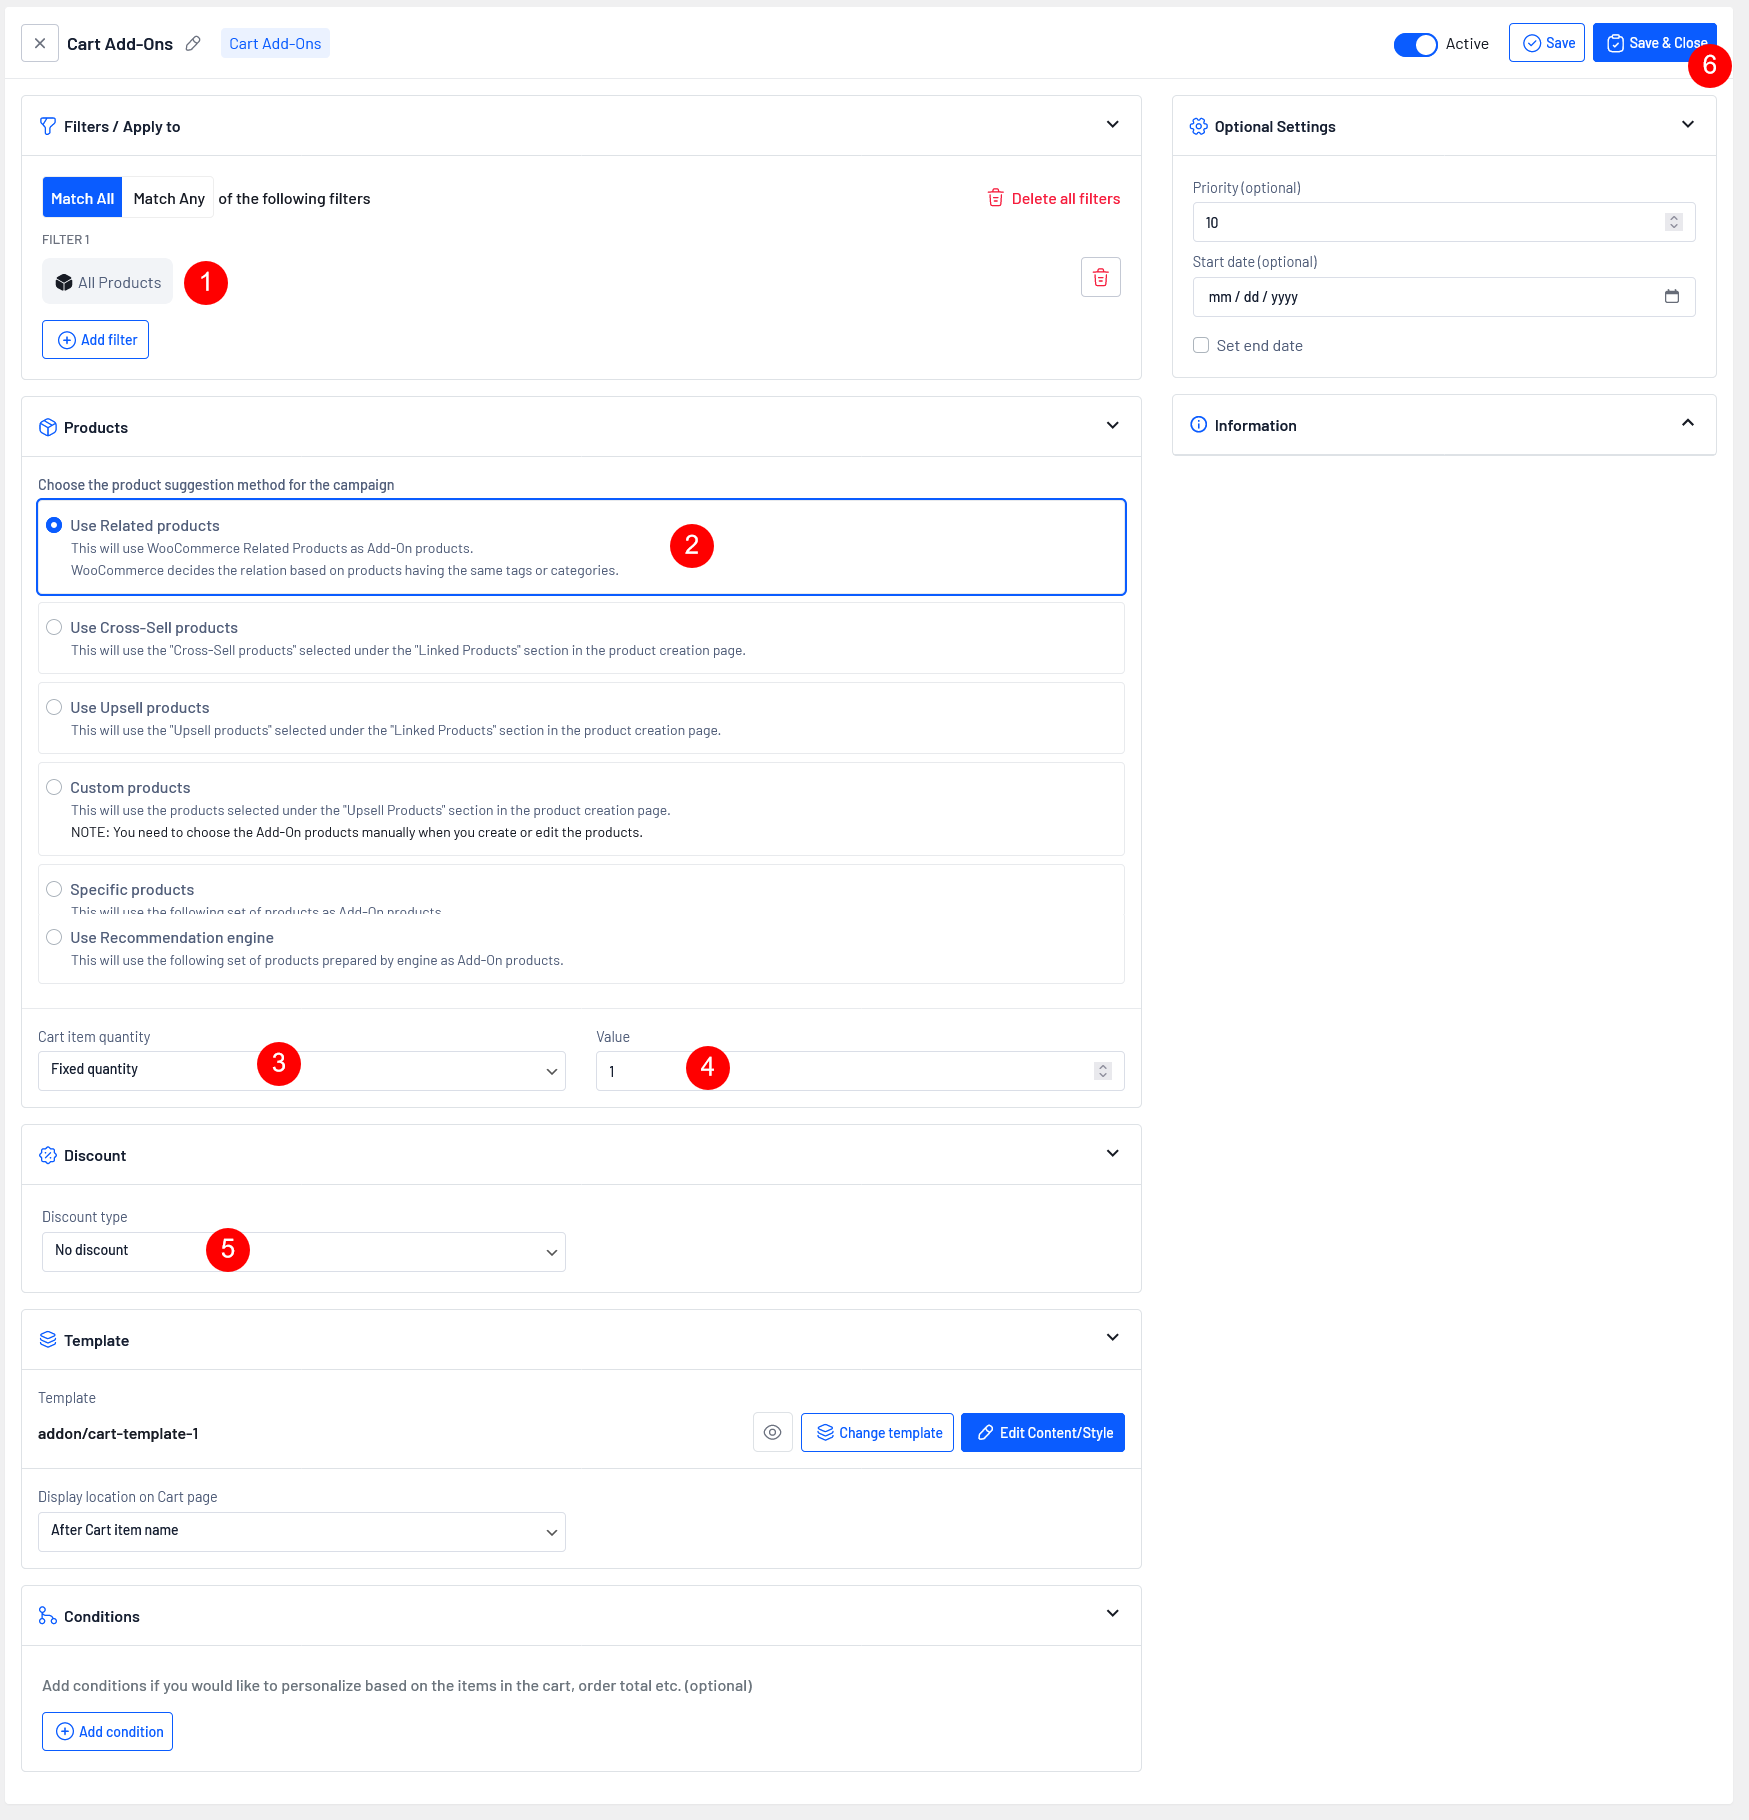Open the Start date calendar picker icon

pos(1671,297)
